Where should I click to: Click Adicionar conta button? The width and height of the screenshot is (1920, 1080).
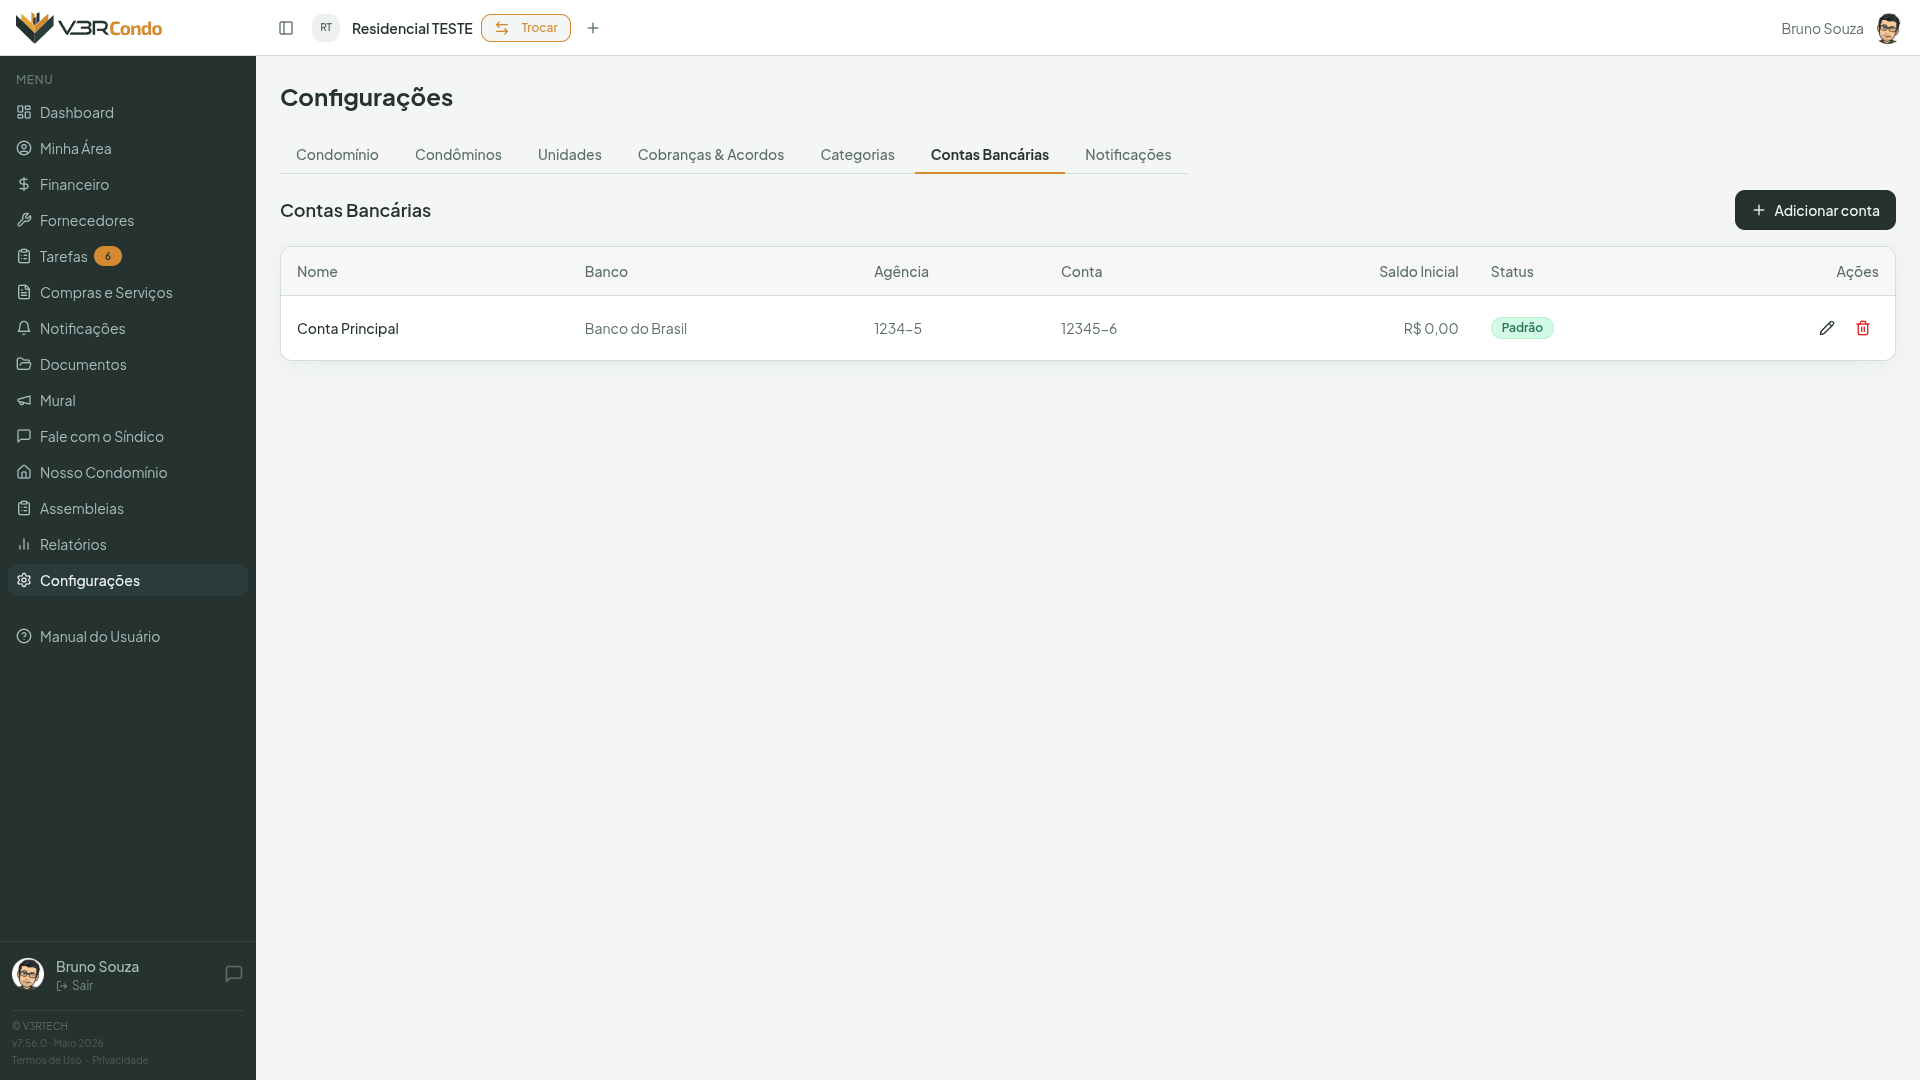(1815, 210)
